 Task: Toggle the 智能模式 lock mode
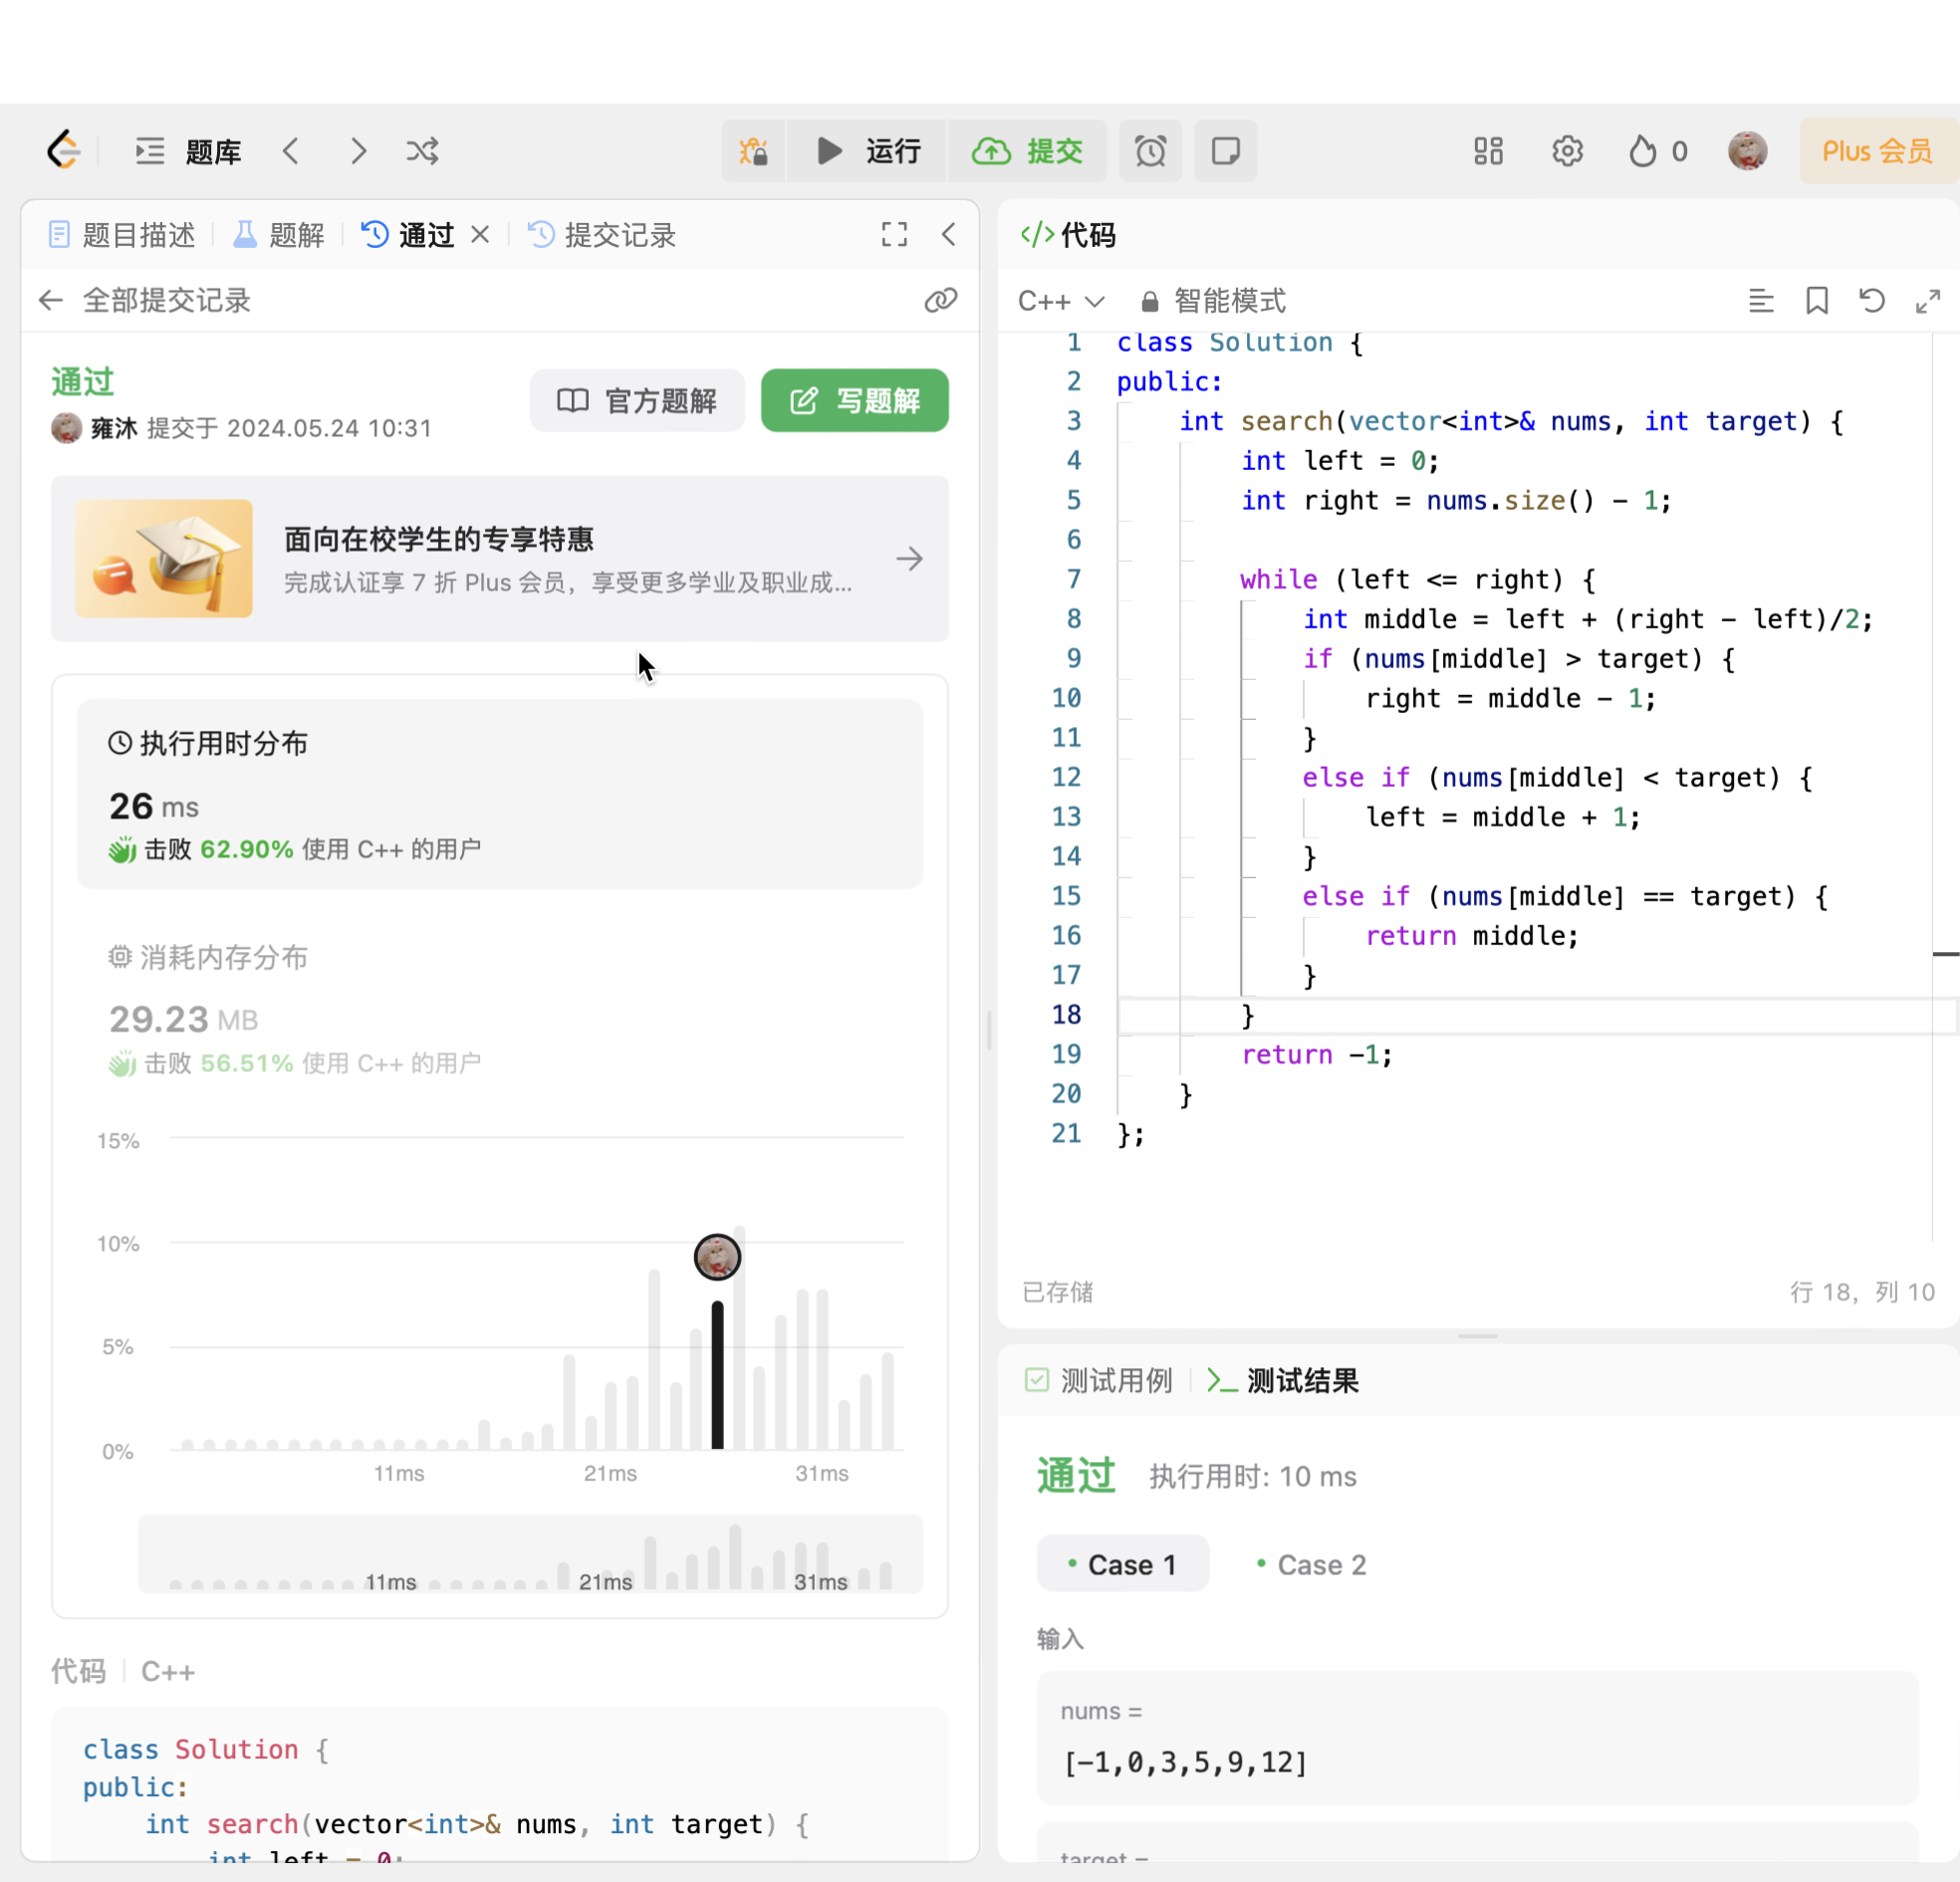(x=1213, y=300)
